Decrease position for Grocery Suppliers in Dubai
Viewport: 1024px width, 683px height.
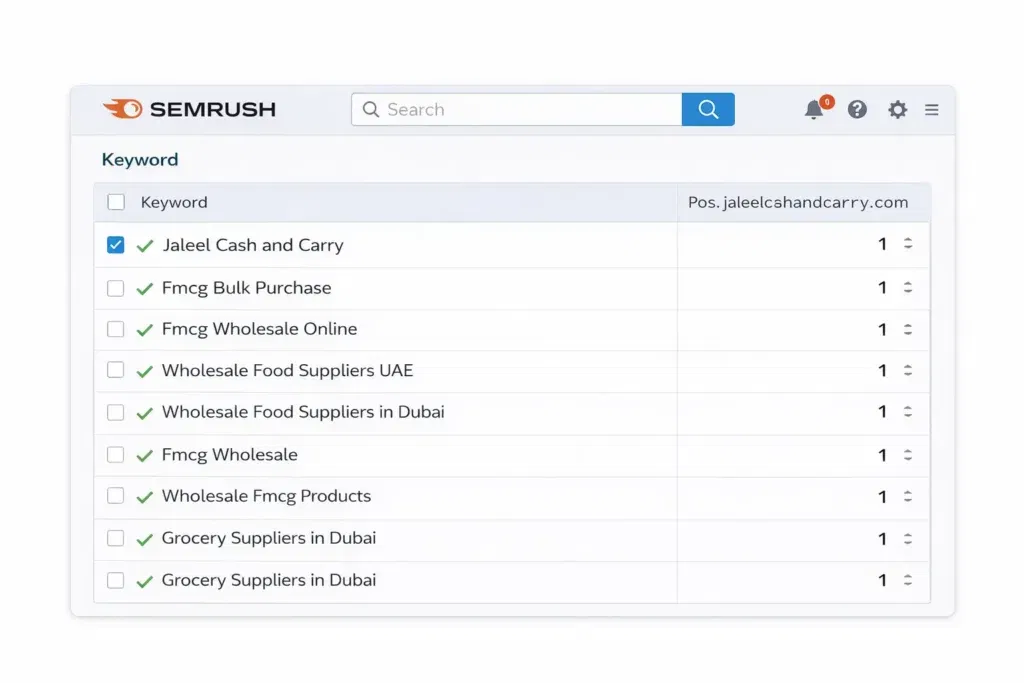[910, 543]
